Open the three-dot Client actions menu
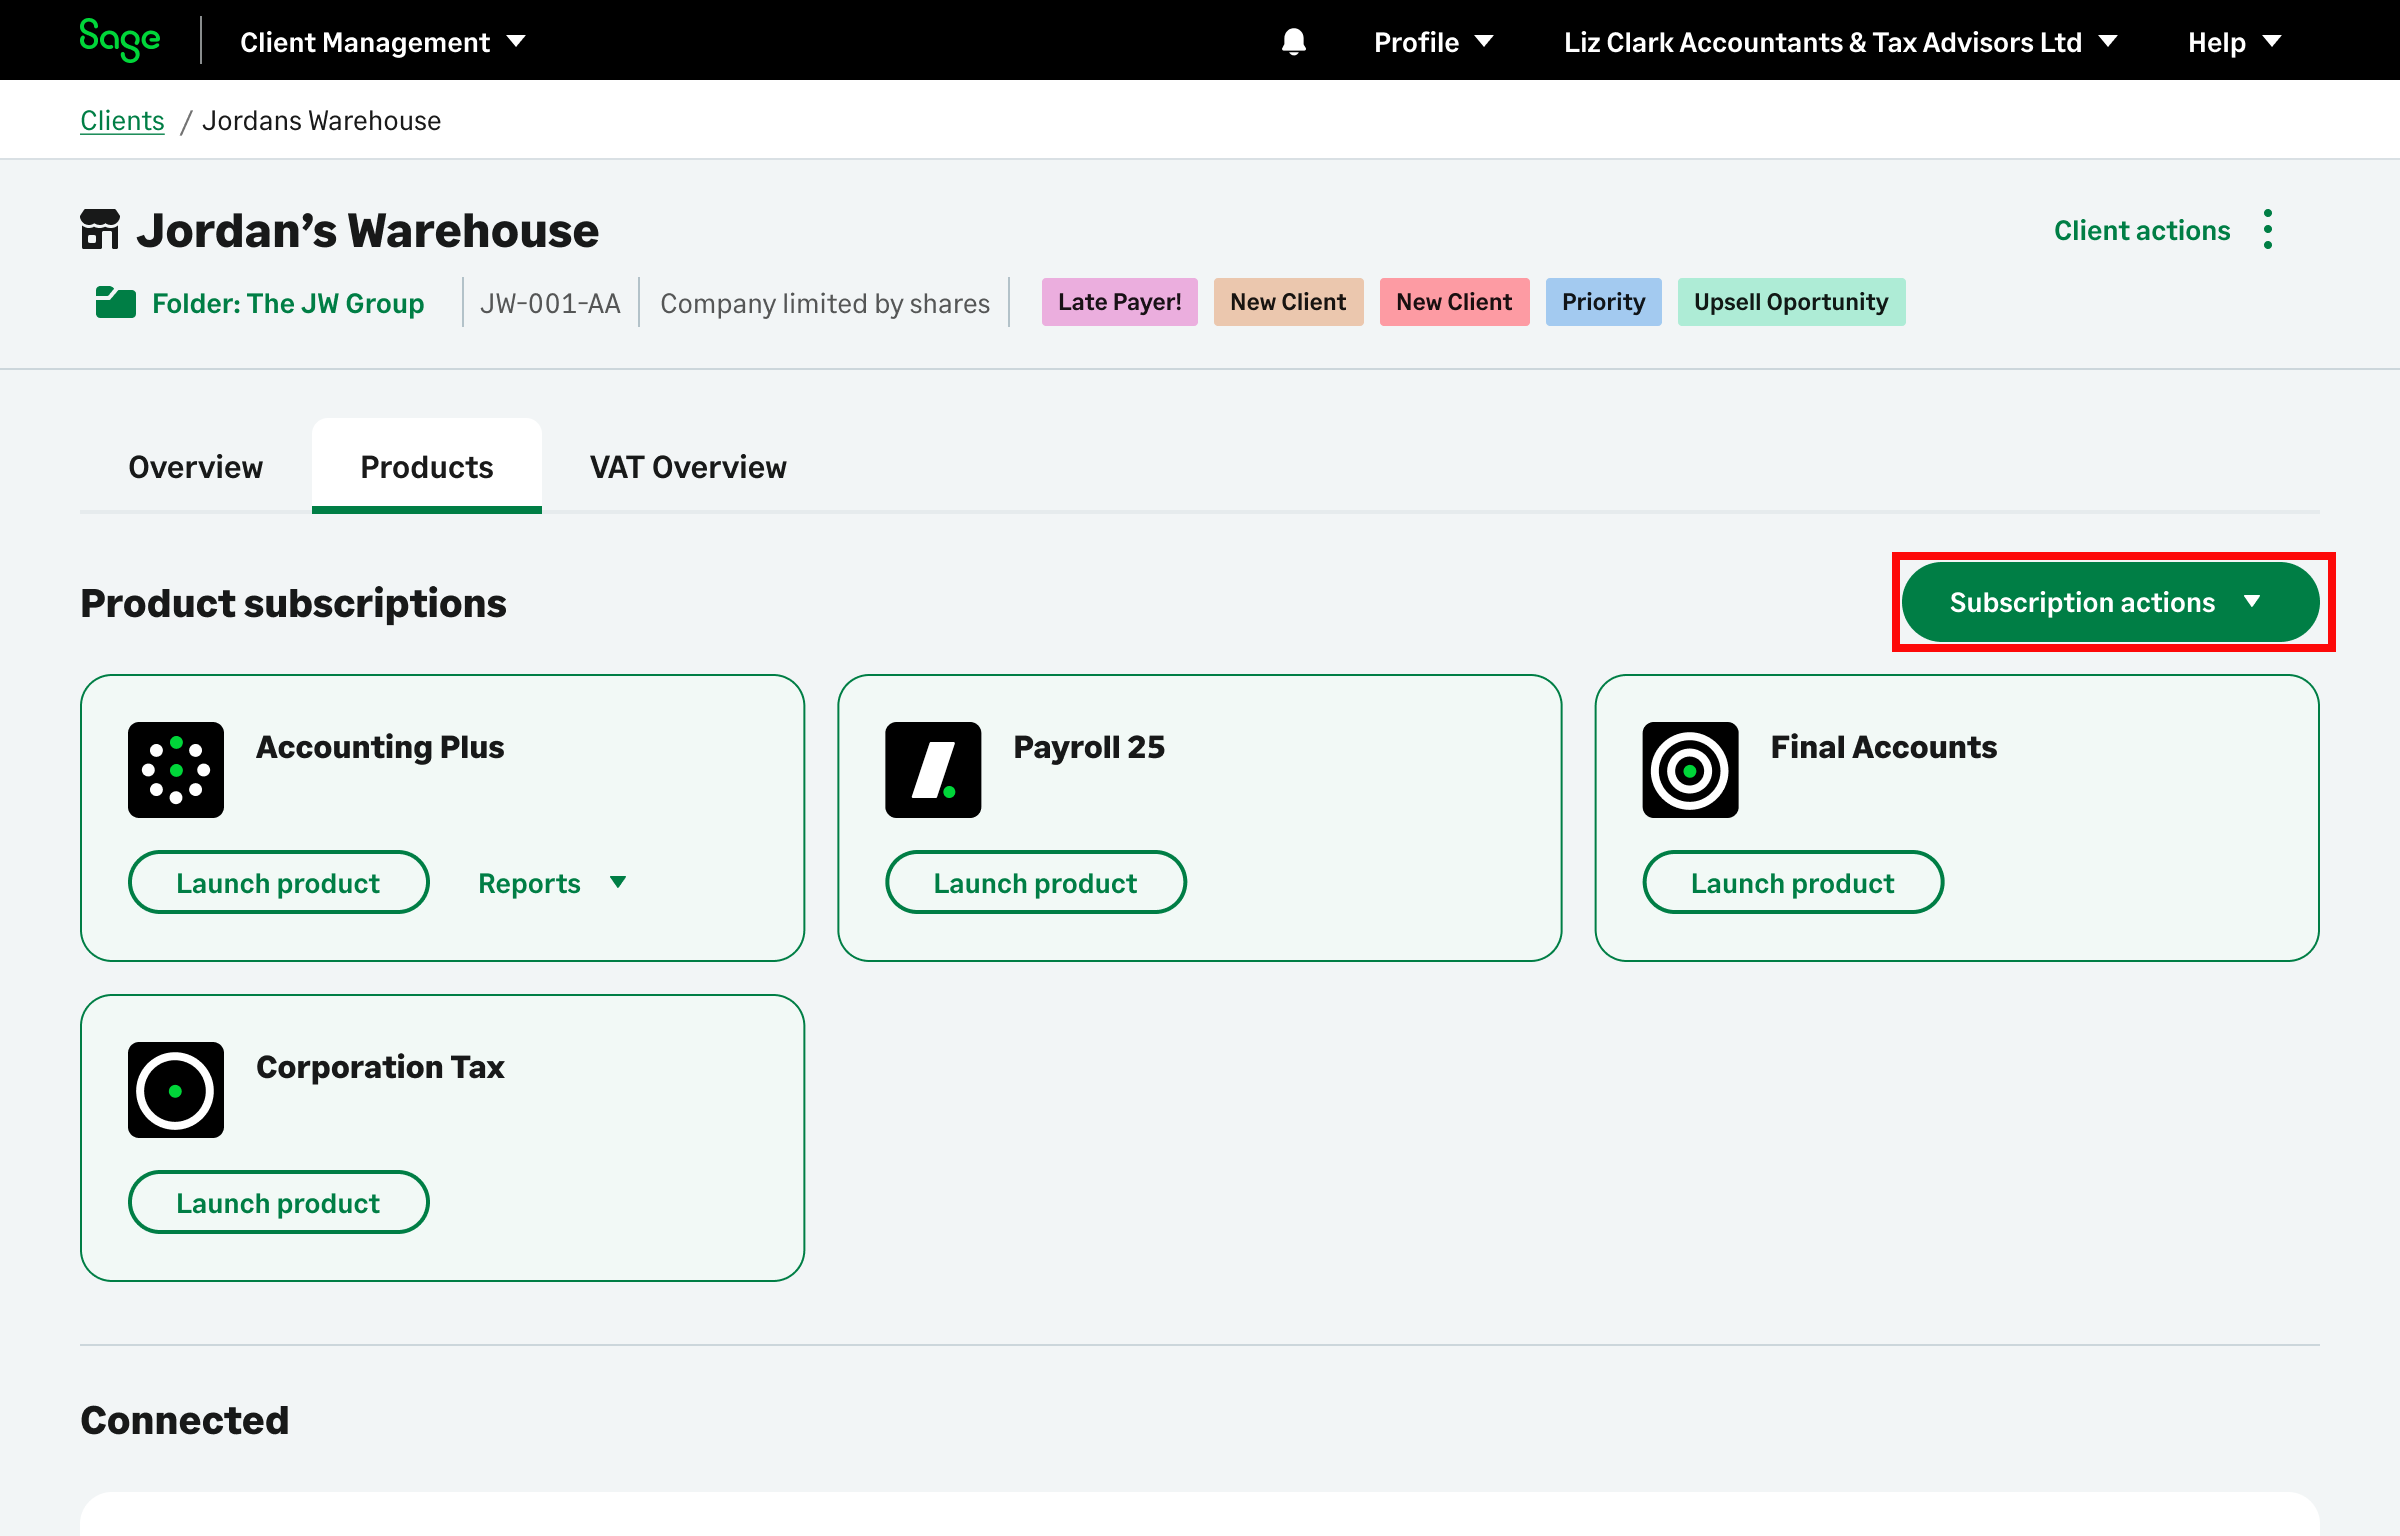This screenshot has width=2400, height=1536. click(2267, 230)
